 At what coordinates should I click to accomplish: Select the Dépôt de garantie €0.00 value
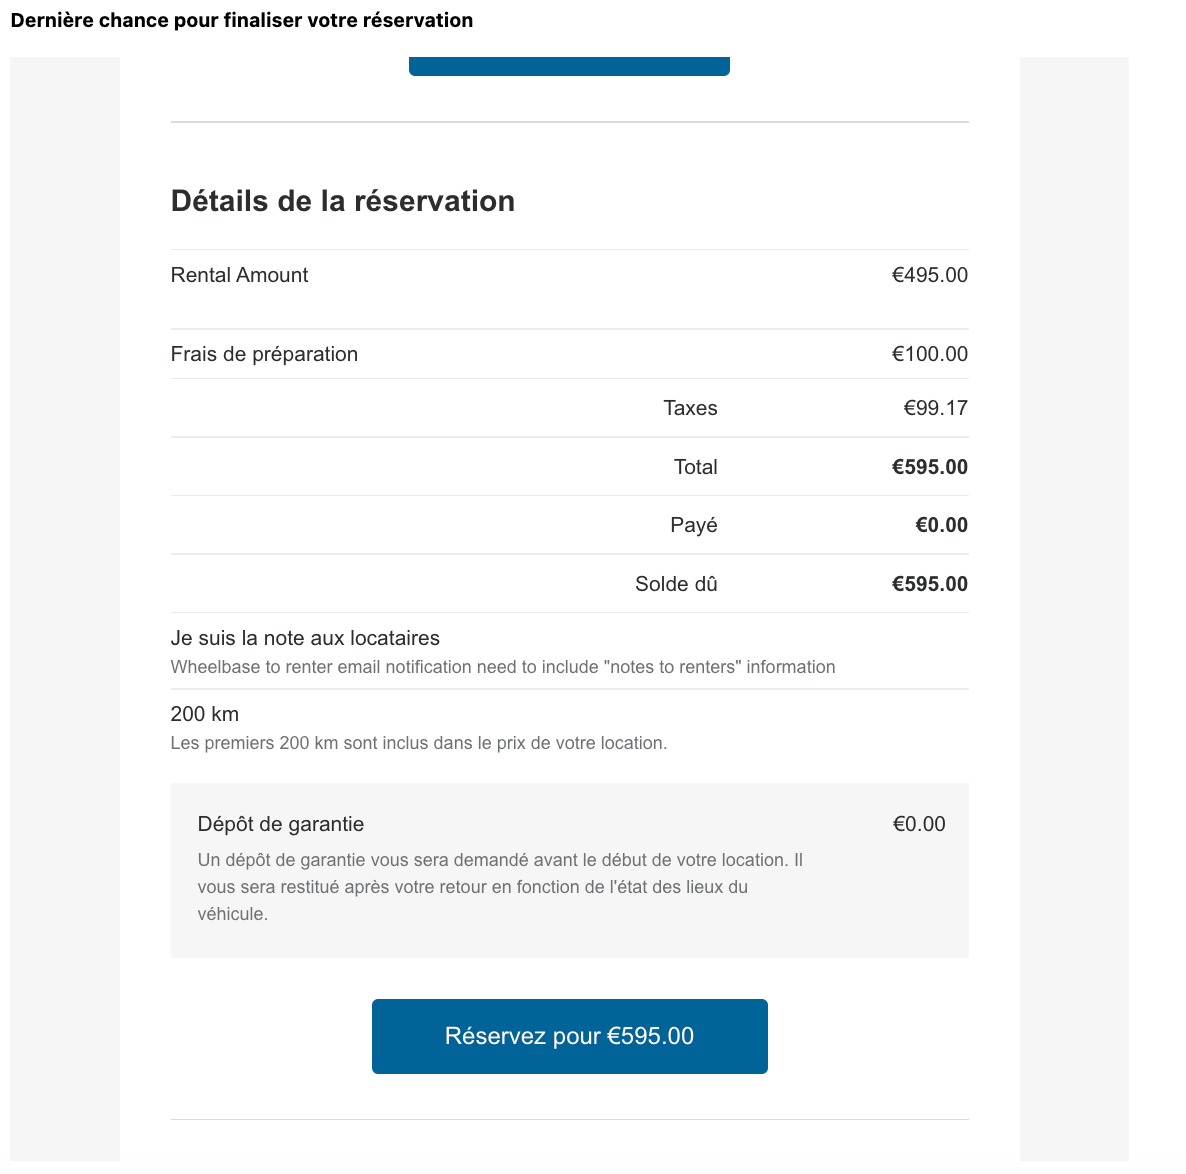click(x=918, y=824)
